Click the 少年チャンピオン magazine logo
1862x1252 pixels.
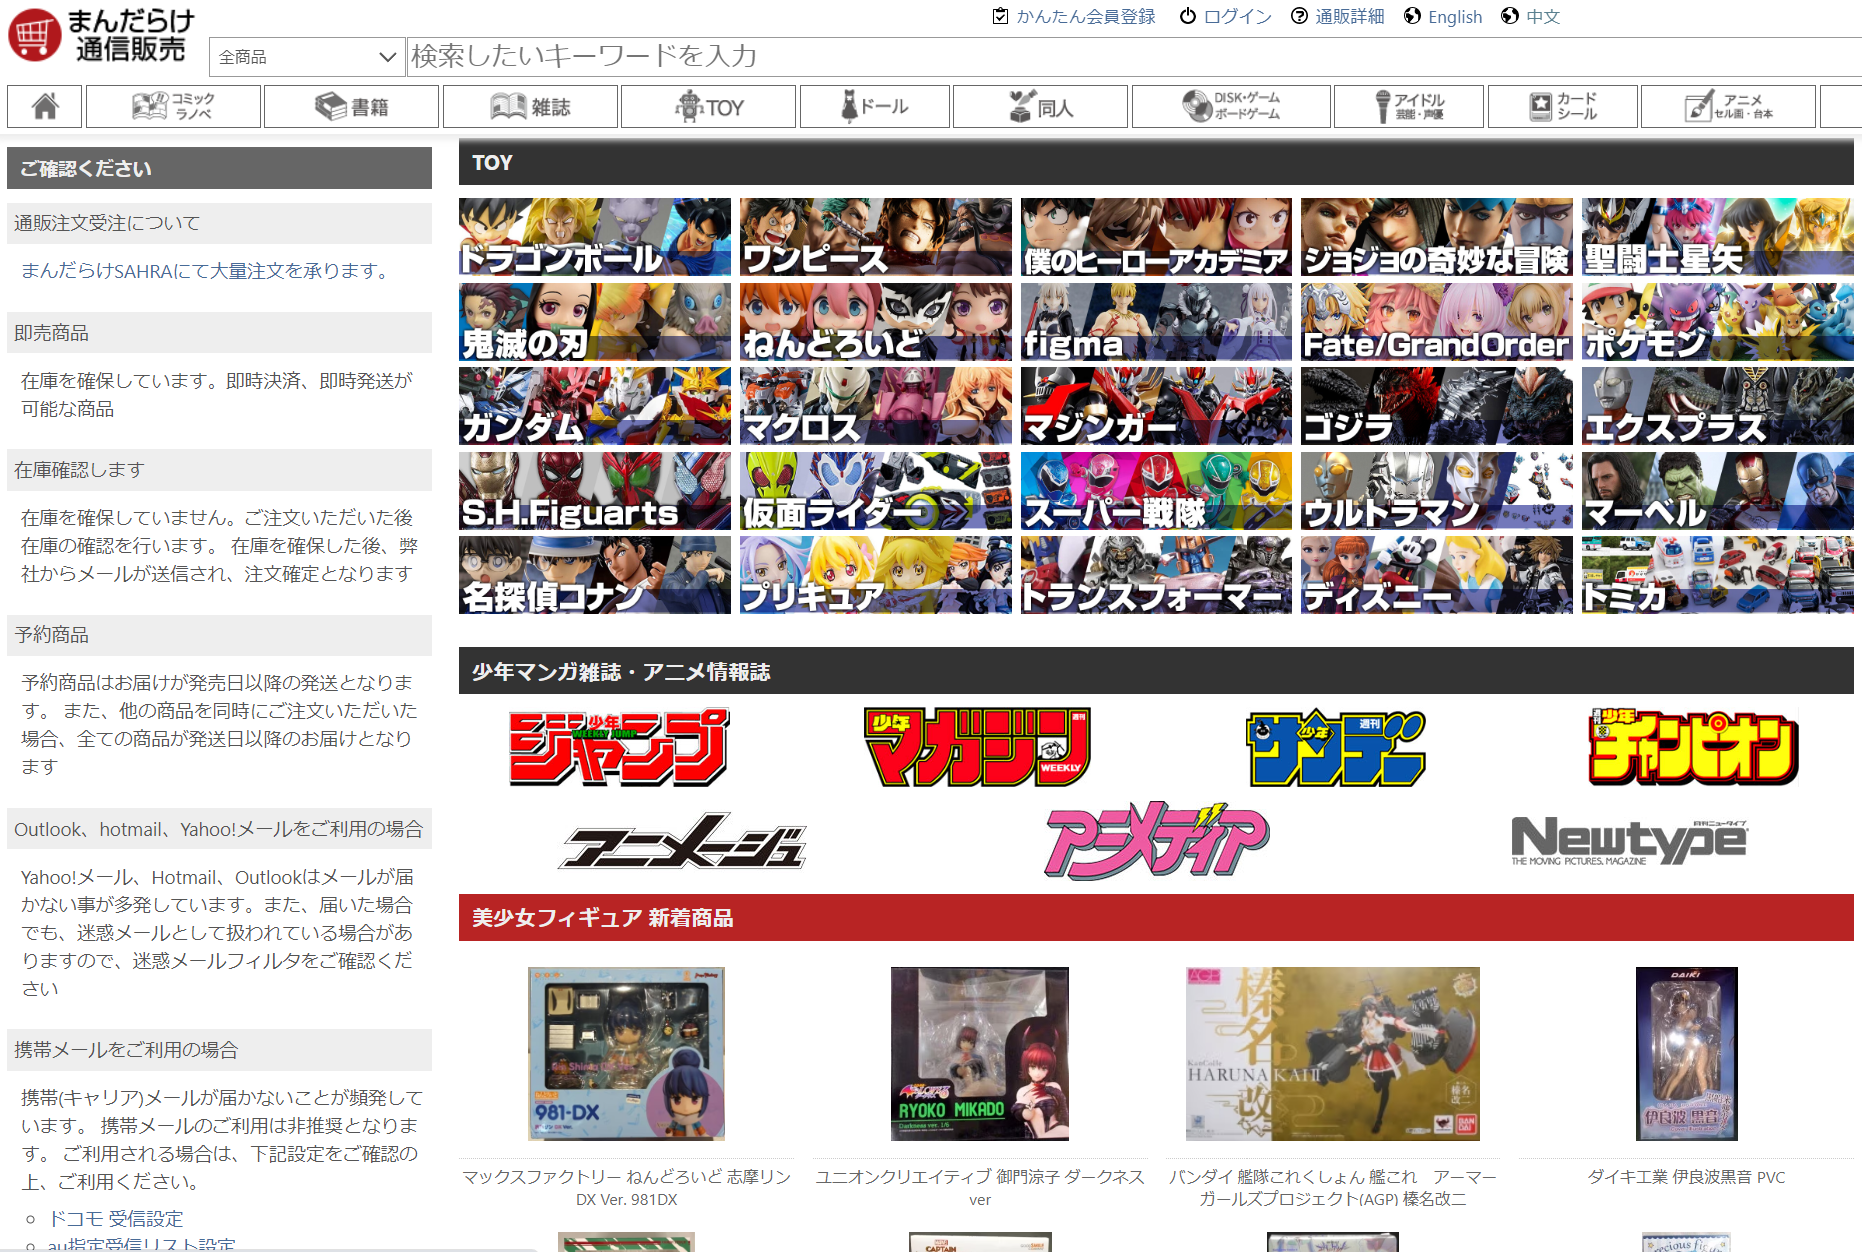1694,747
